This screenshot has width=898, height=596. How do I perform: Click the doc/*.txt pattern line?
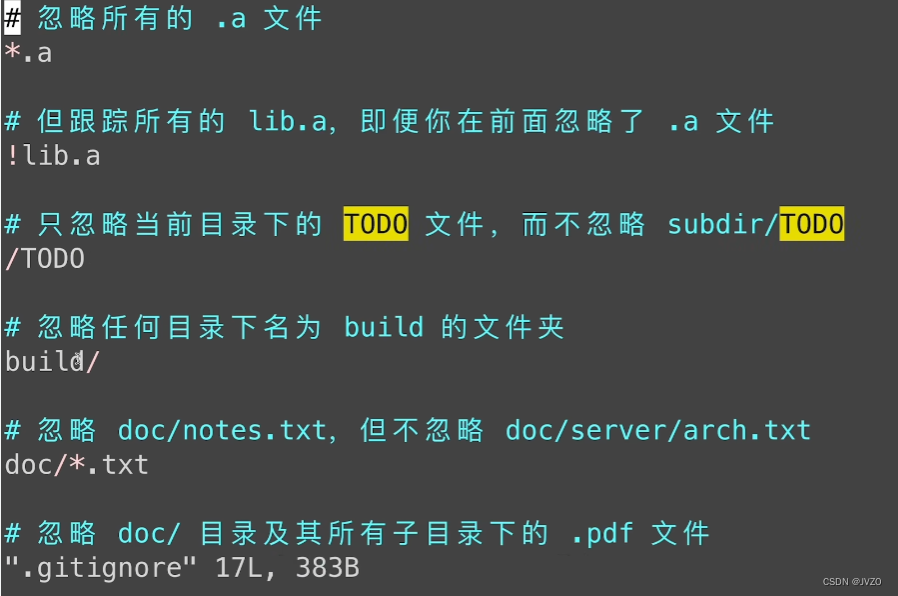click(x=77, y=464)
